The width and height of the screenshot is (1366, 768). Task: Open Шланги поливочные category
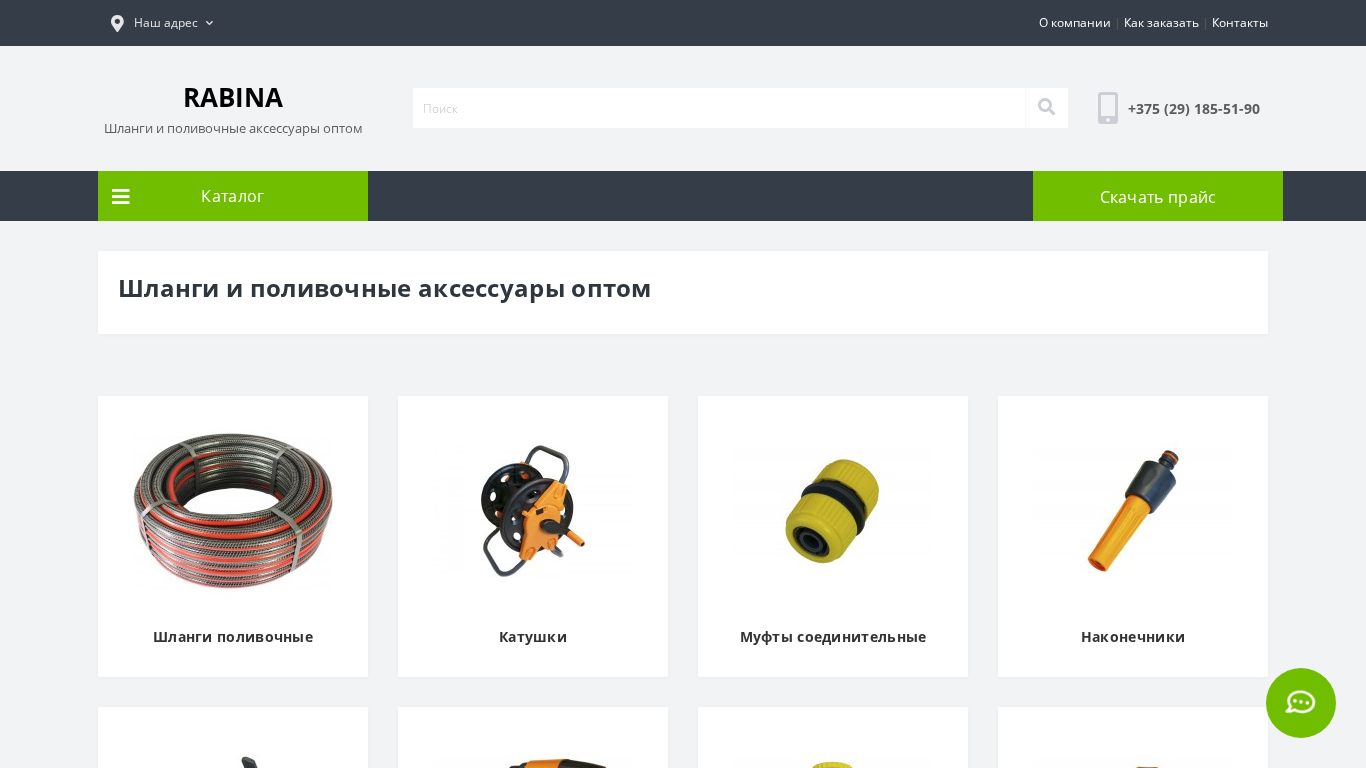tap(233, 637)
